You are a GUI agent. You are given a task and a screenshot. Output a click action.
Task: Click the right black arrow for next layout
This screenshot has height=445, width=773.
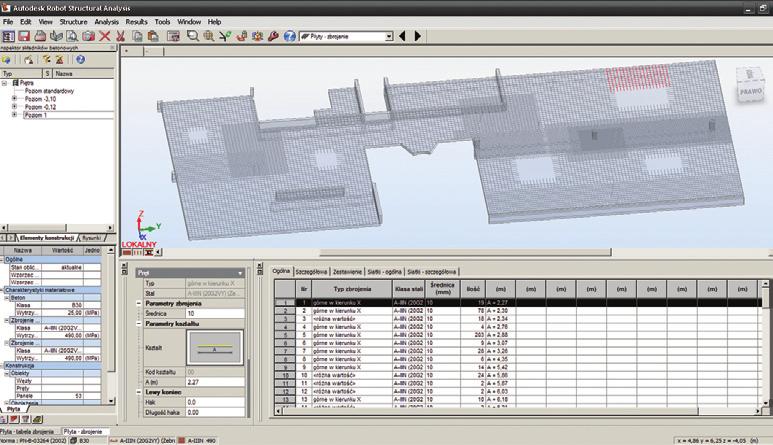pyautogui.click(x=418, y=36)
